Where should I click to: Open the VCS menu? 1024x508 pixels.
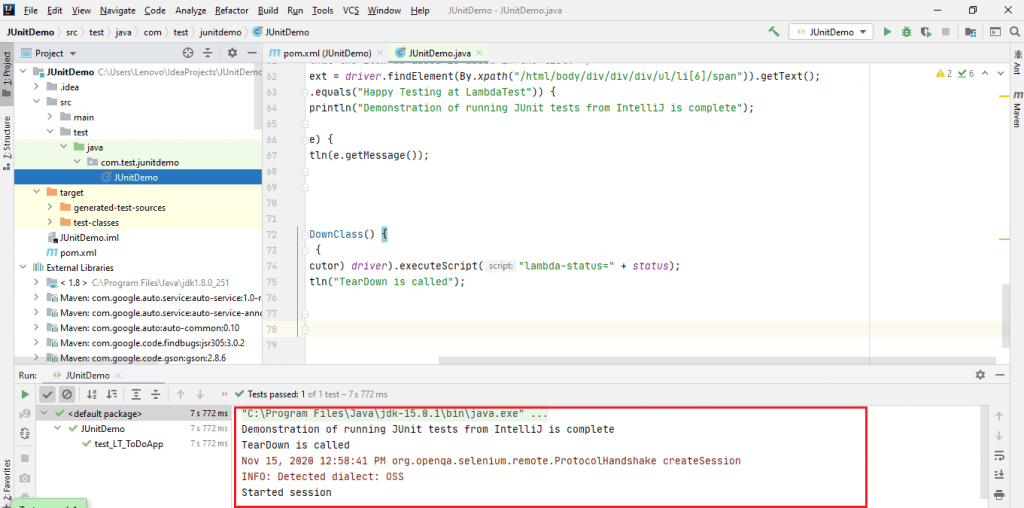[352, 10]
